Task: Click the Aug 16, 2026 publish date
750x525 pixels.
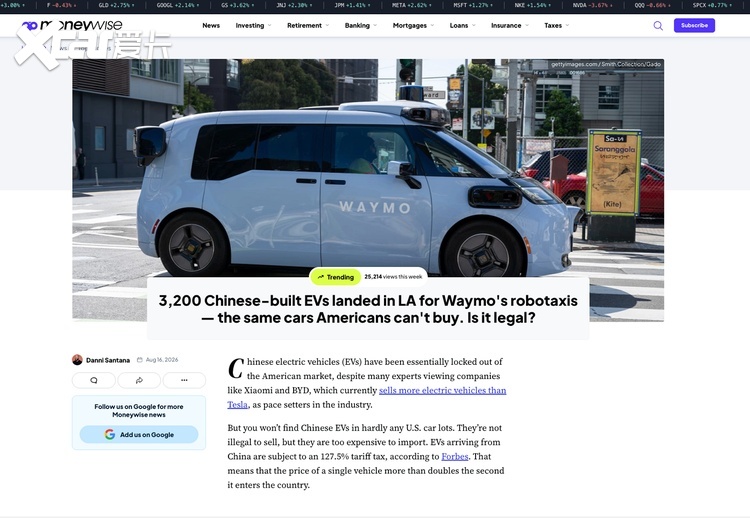Action: click(x=162, y=360)
